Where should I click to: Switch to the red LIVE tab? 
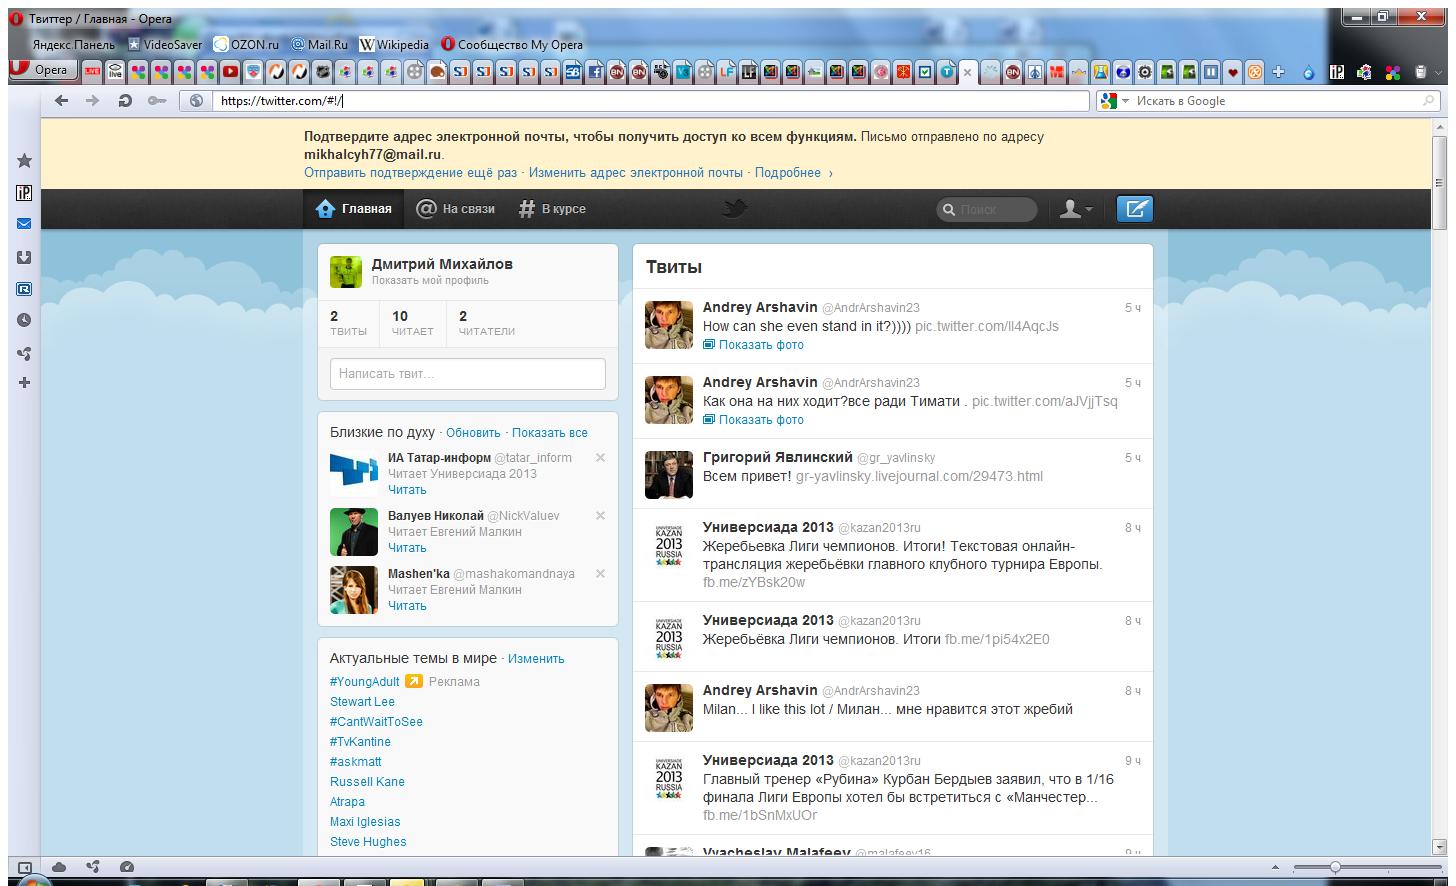[x=92, y=71]
